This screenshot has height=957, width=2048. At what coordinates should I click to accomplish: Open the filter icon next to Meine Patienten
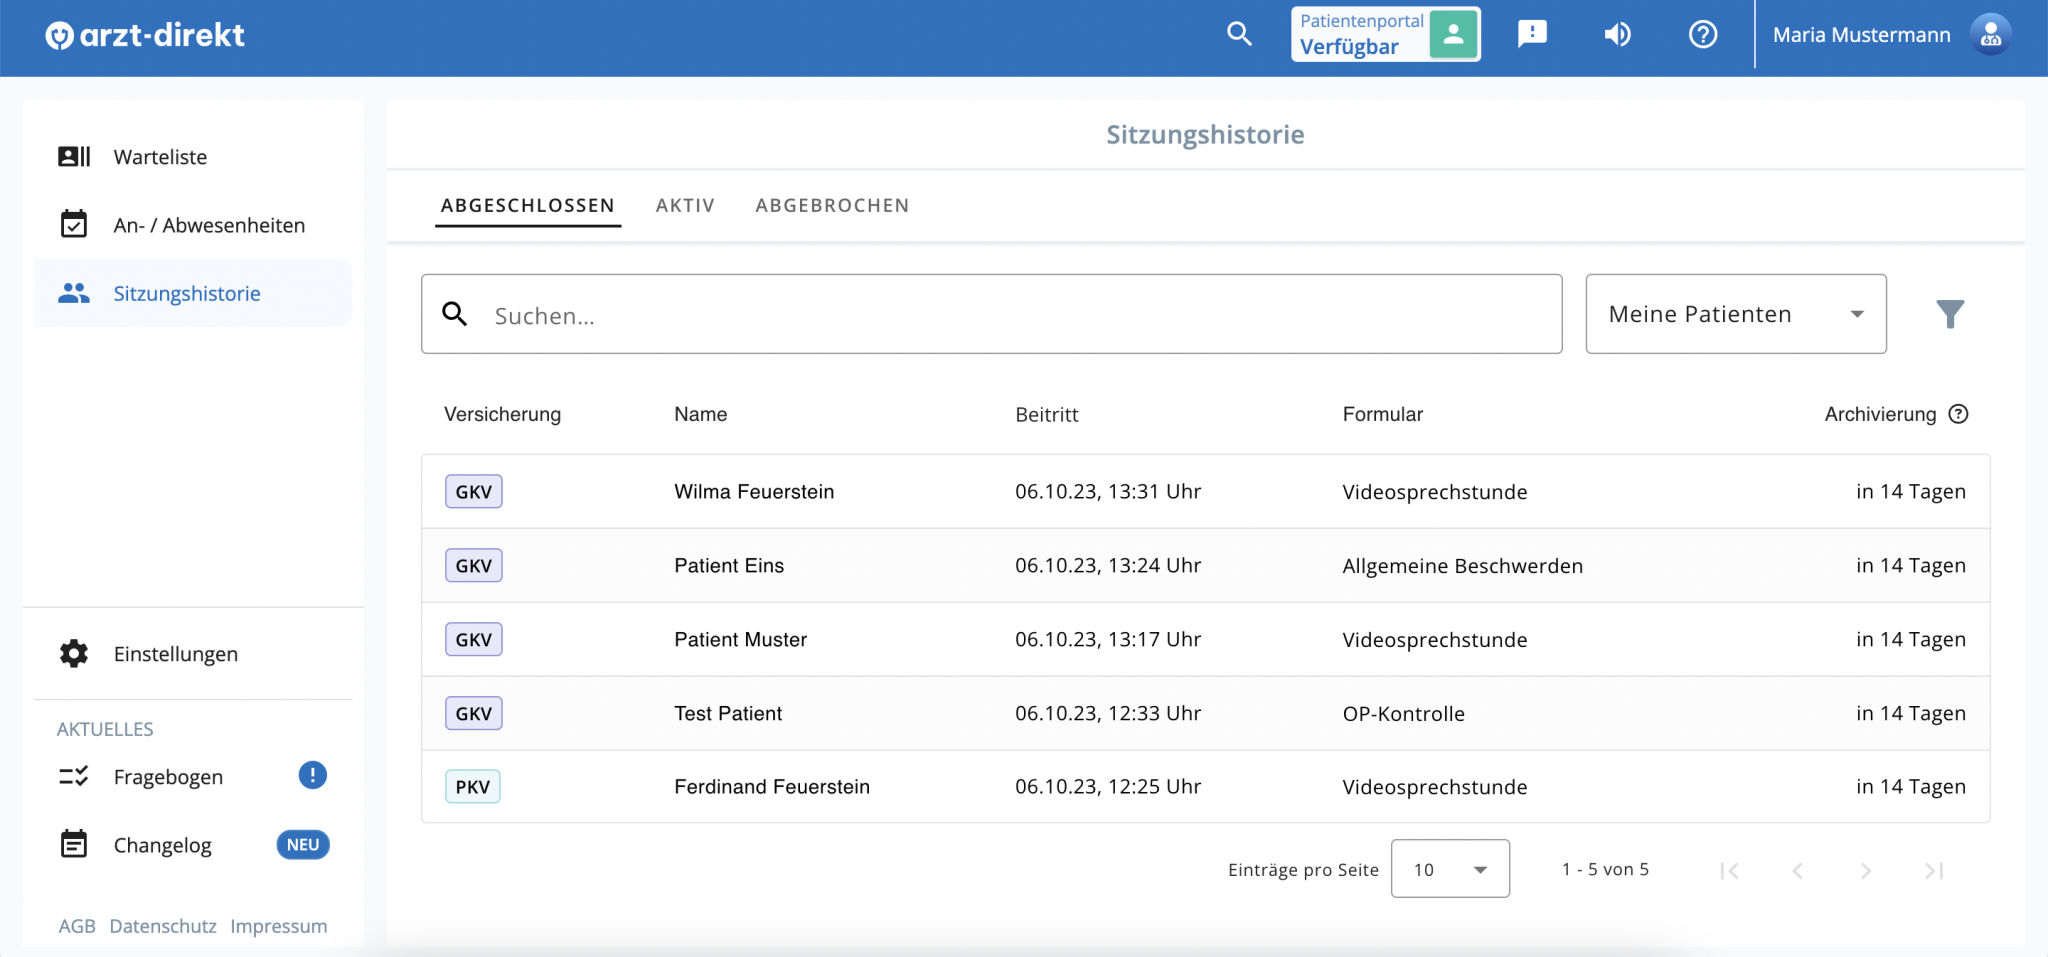point(1950,313)
